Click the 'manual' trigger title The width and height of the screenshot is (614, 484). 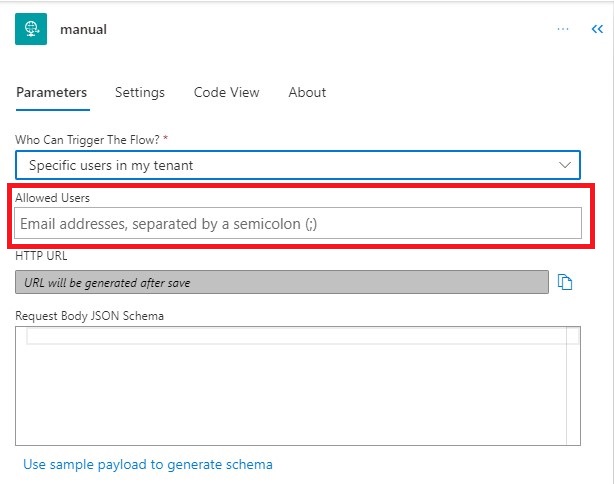click(83, 30)
